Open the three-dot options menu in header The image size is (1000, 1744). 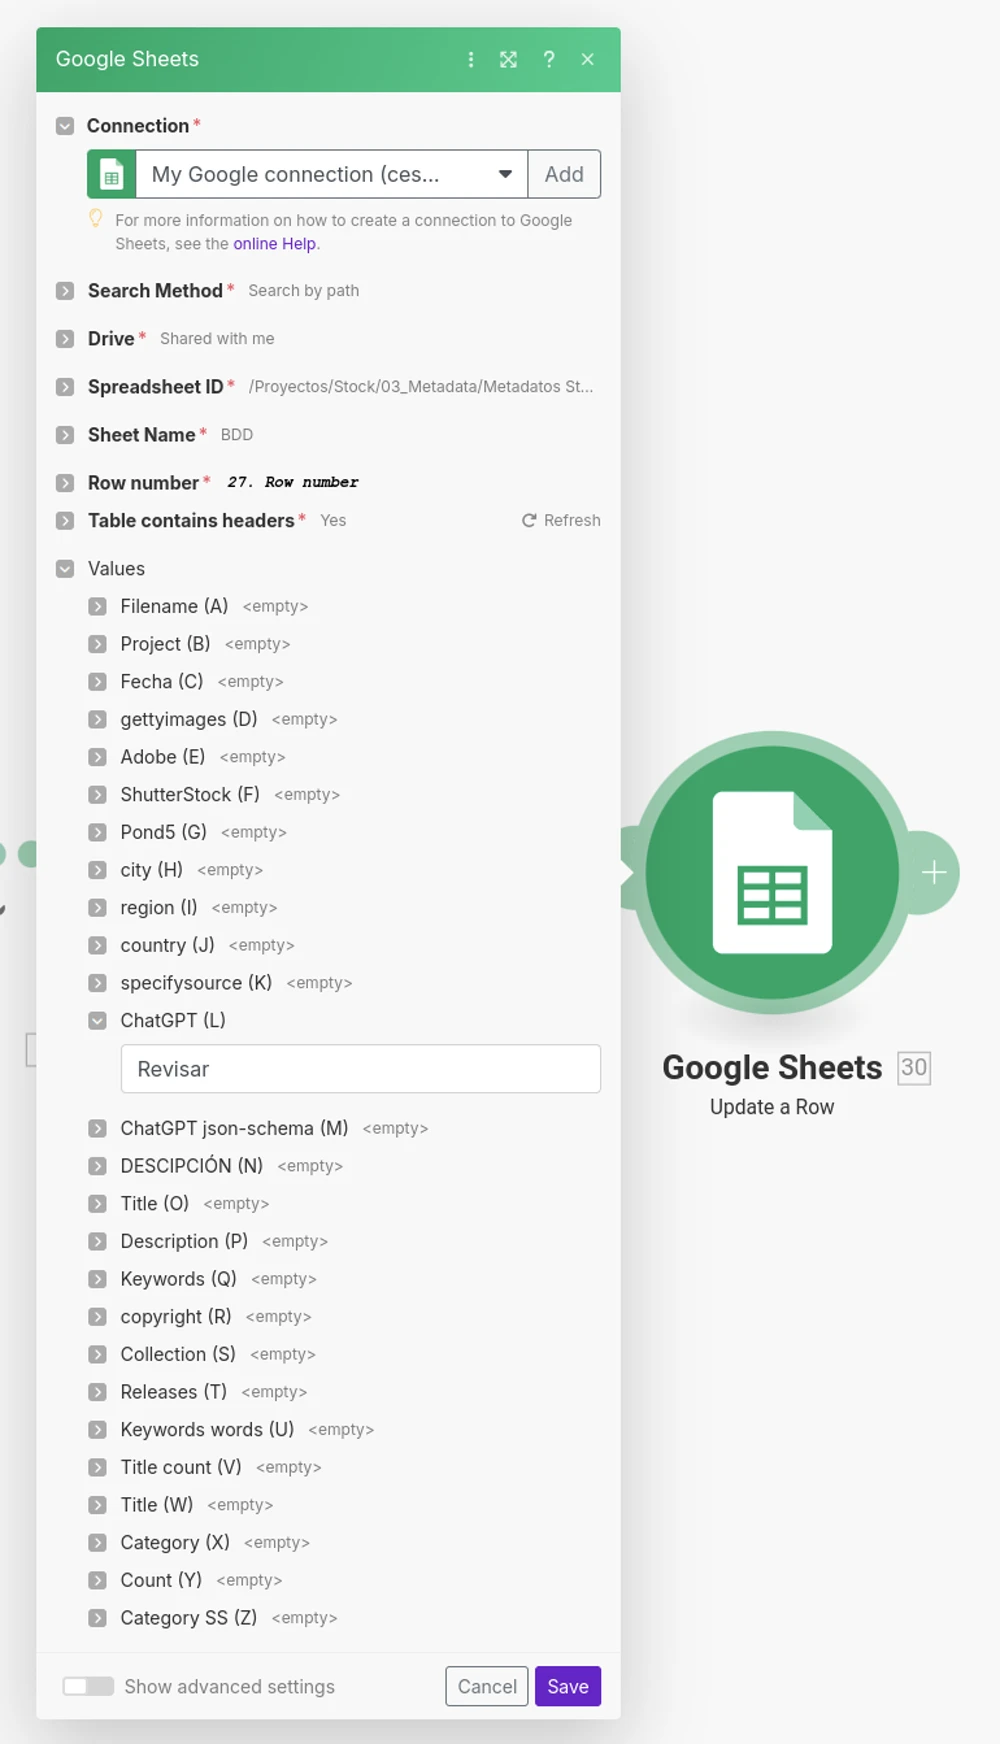click(471, 59)
